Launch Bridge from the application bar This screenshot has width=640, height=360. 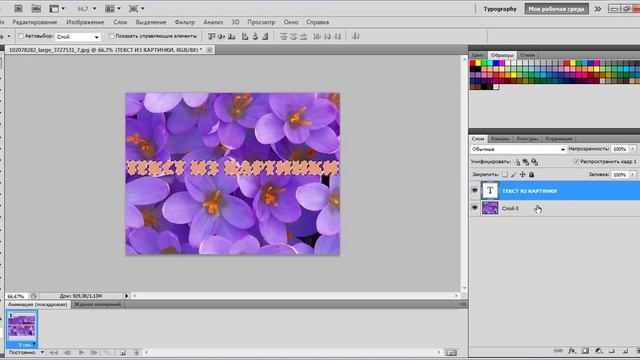18,8
